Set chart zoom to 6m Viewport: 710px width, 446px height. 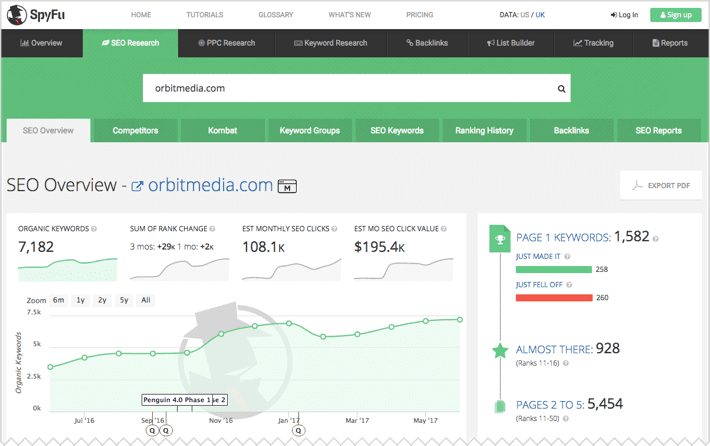coord(58,300)
